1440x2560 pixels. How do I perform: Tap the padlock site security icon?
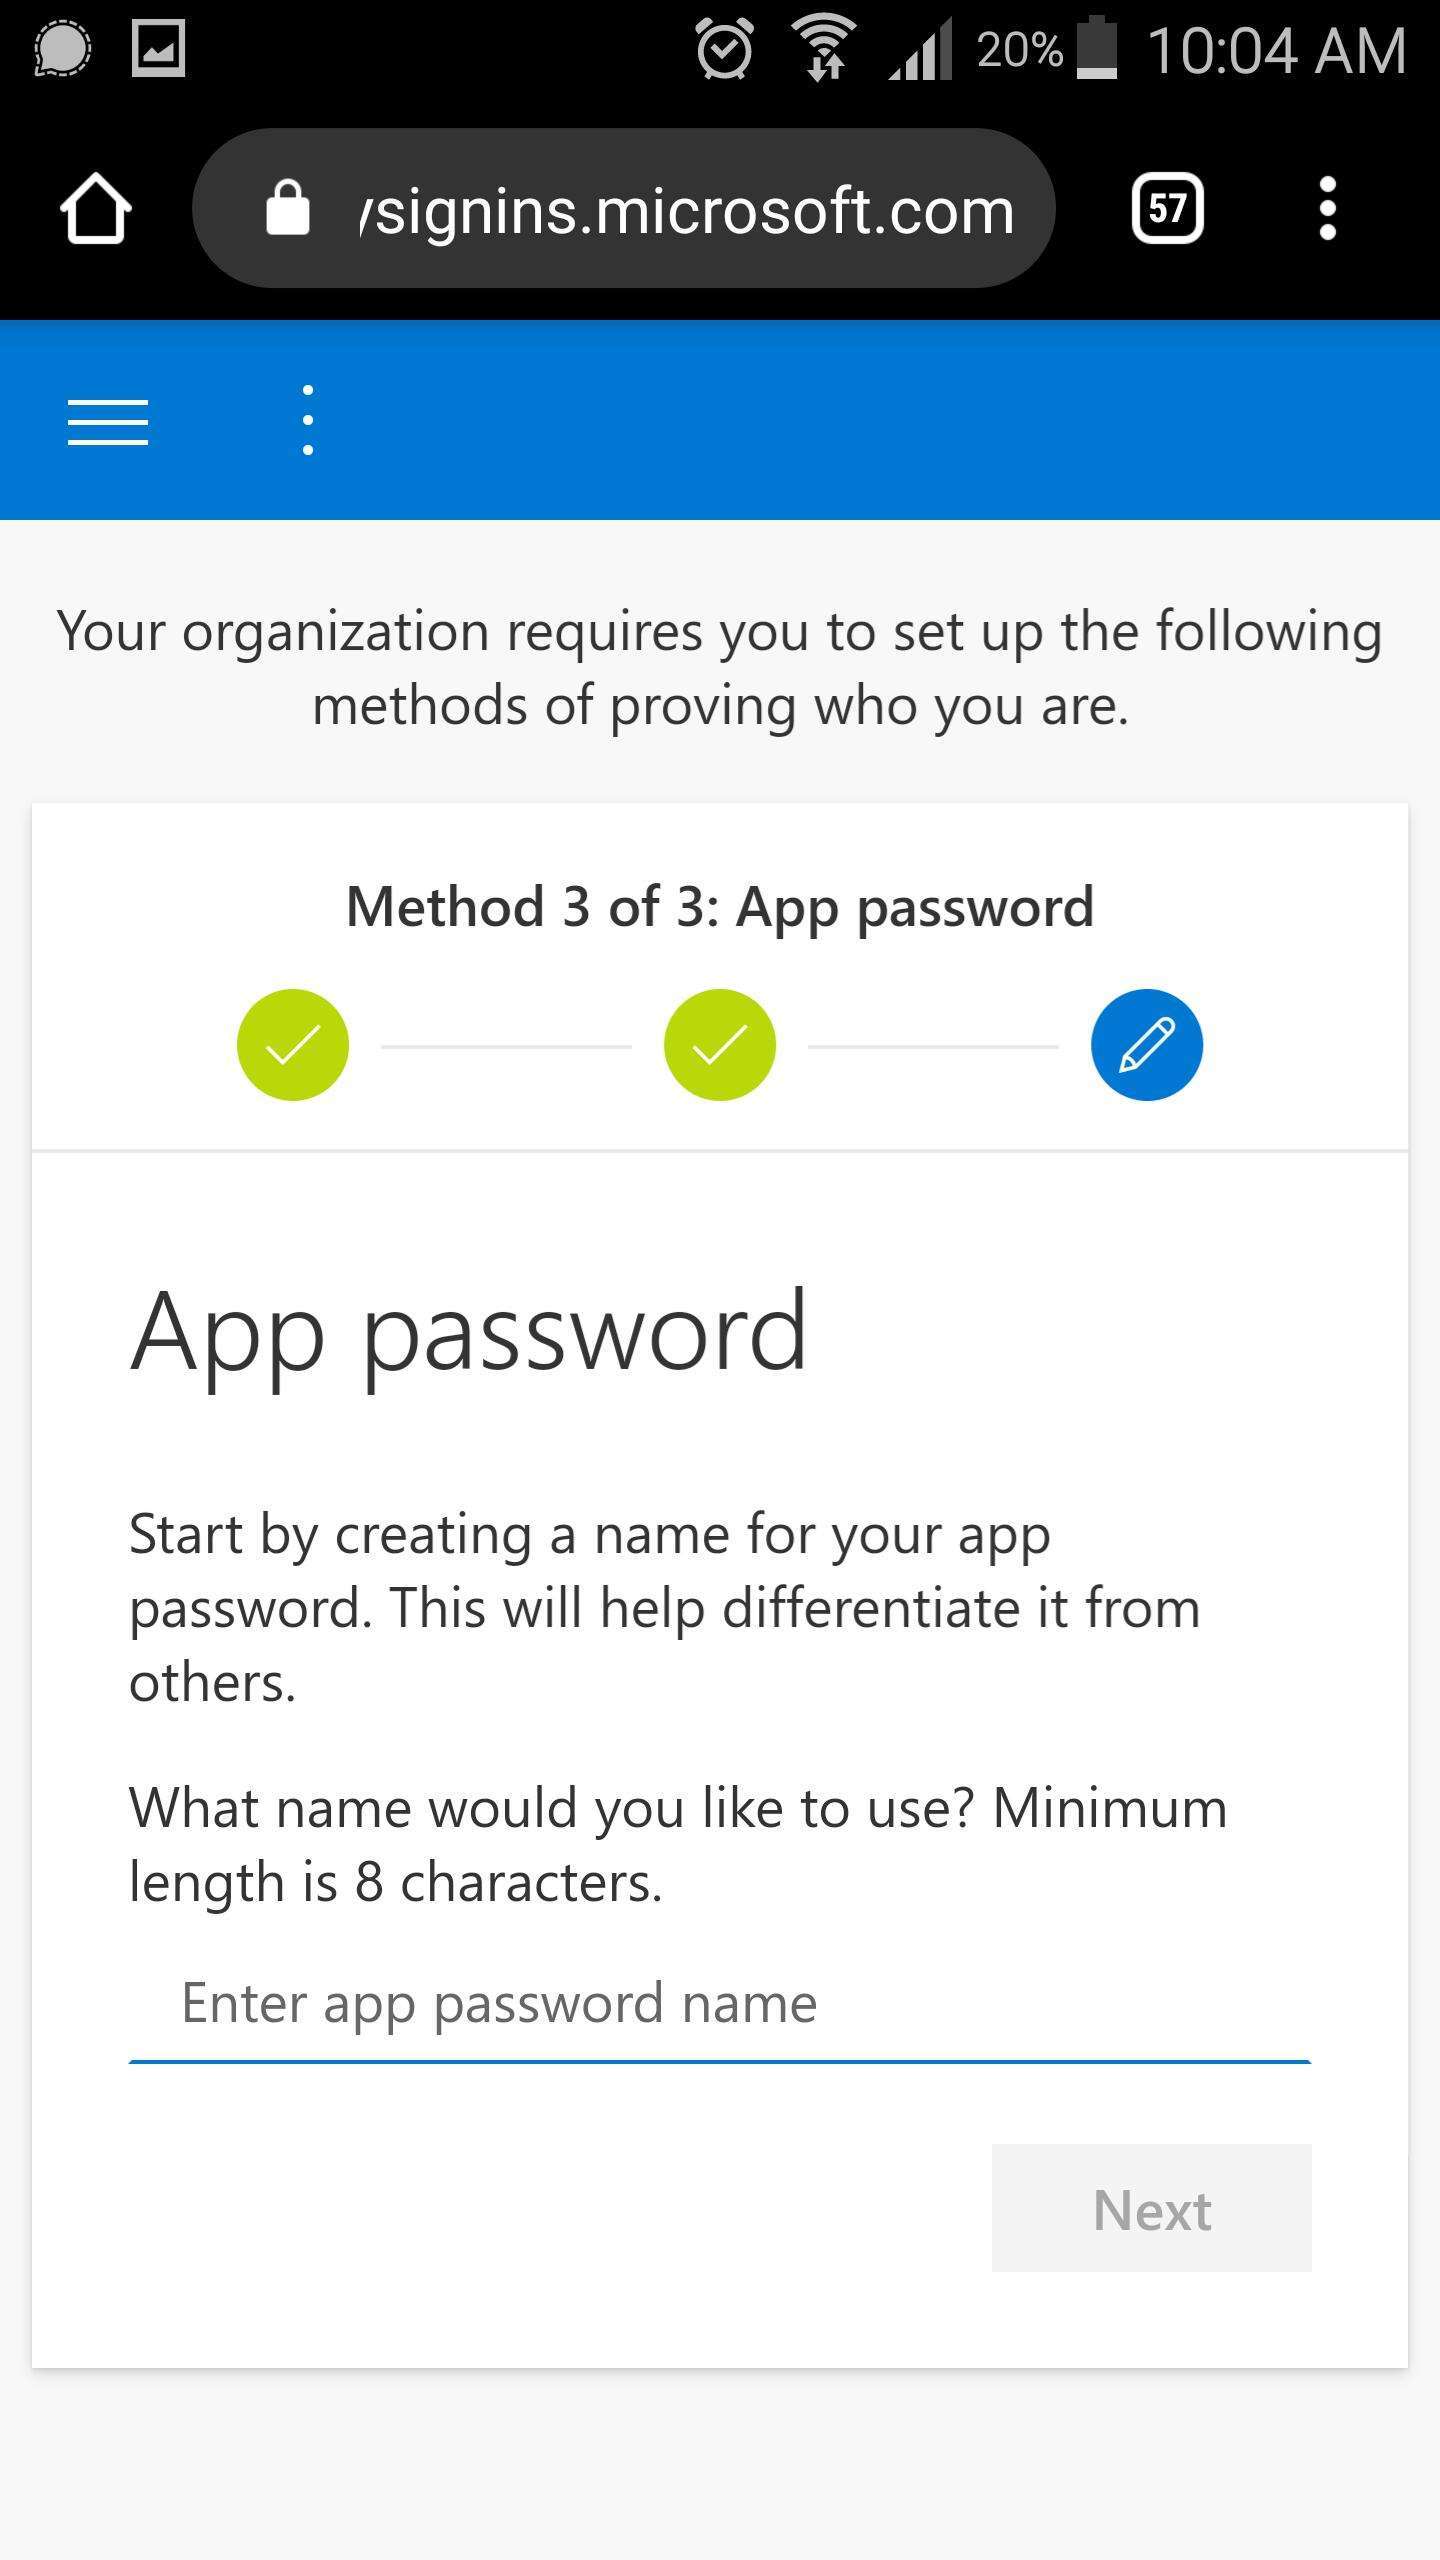[288, 208]
